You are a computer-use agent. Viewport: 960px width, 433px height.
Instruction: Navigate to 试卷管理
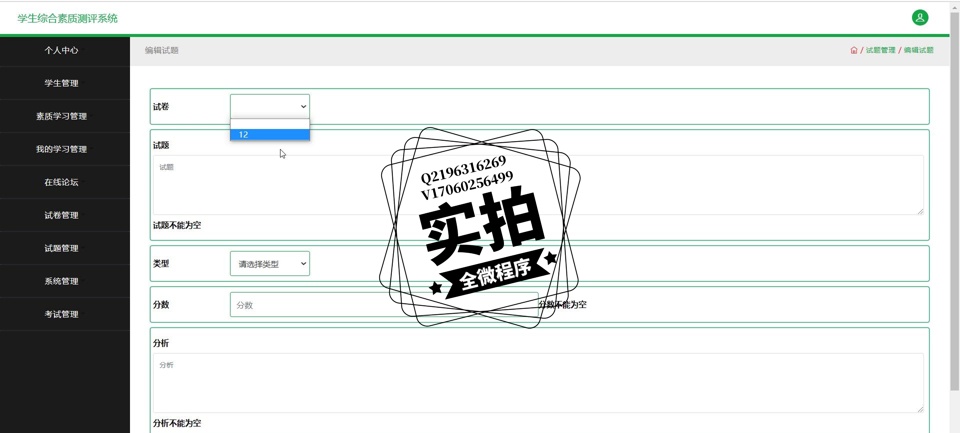pos(62,215)
